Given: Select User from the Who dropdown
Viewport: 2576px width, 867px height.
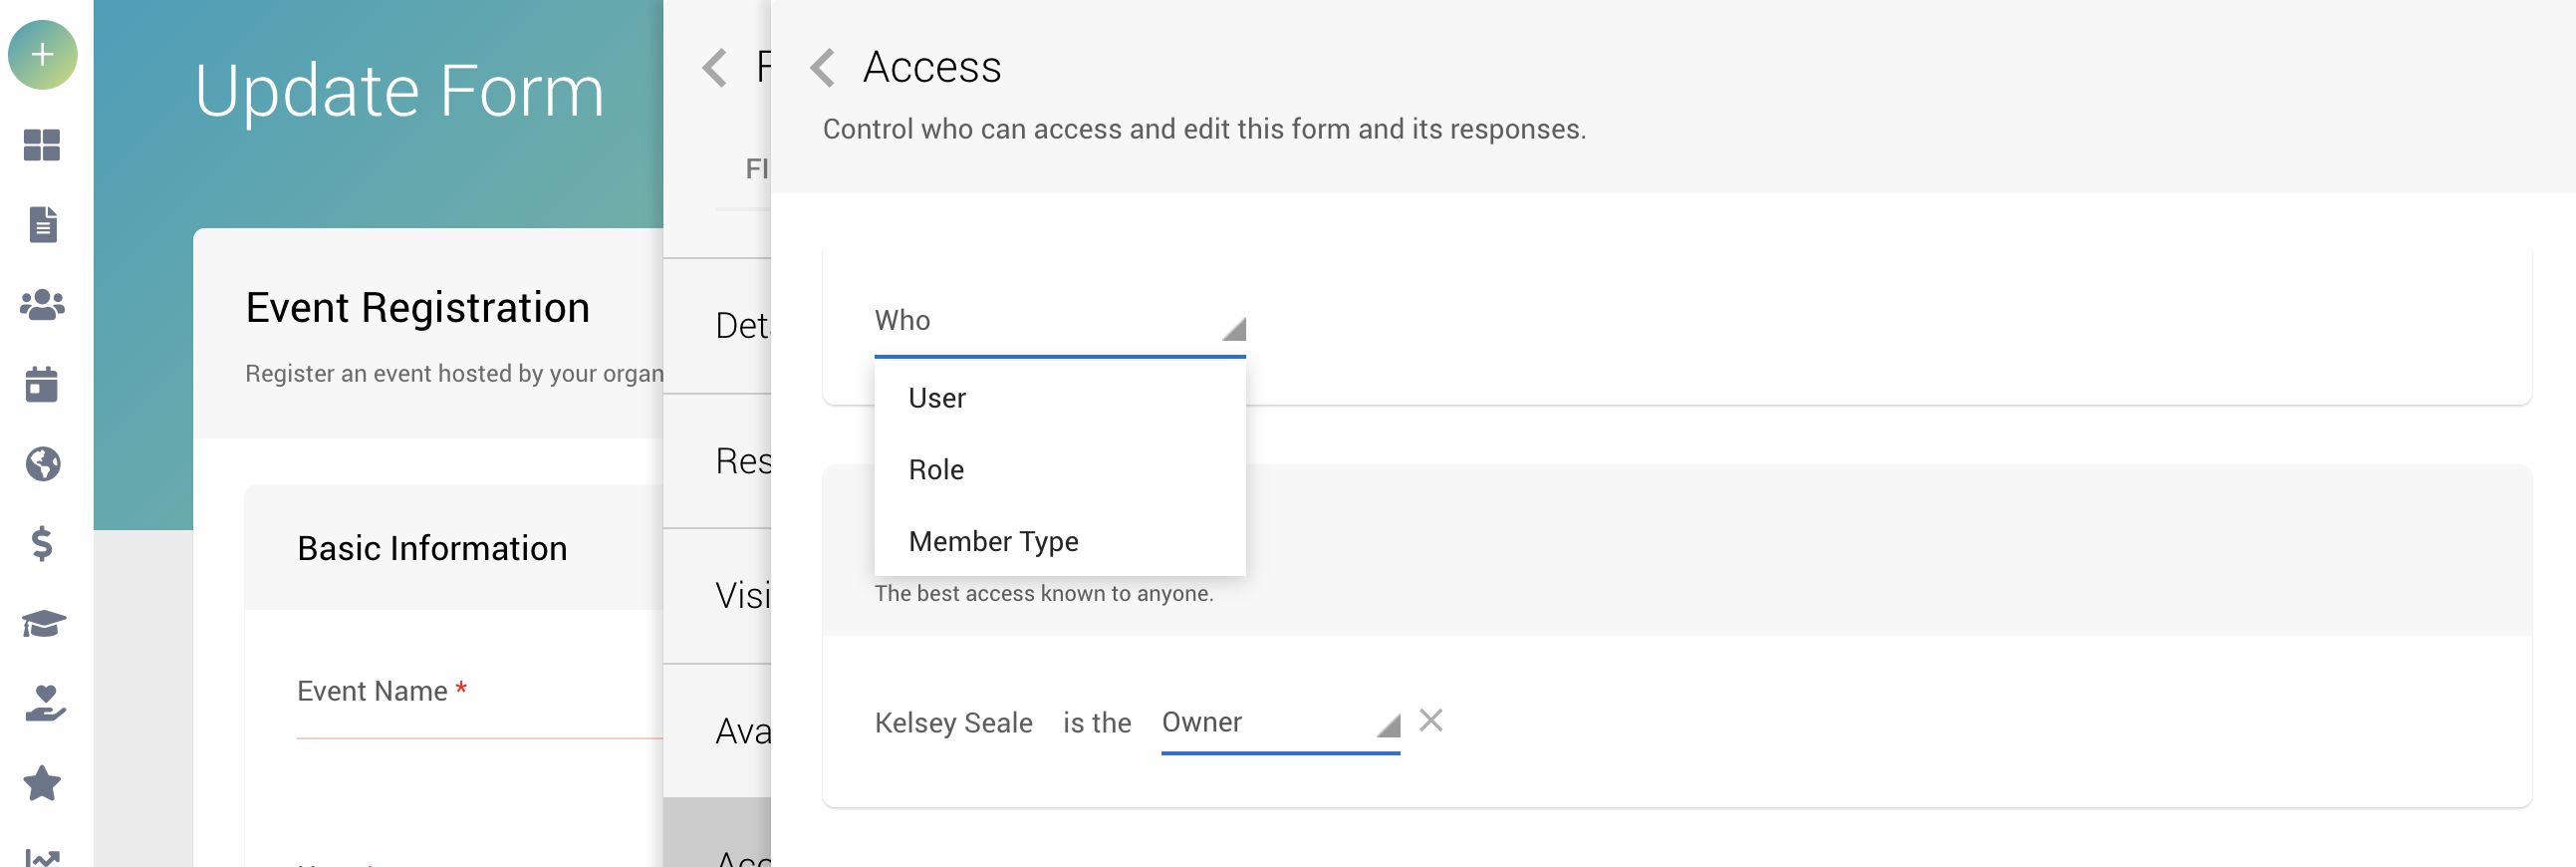Looking at the screenshot, I should pos(937,398).
